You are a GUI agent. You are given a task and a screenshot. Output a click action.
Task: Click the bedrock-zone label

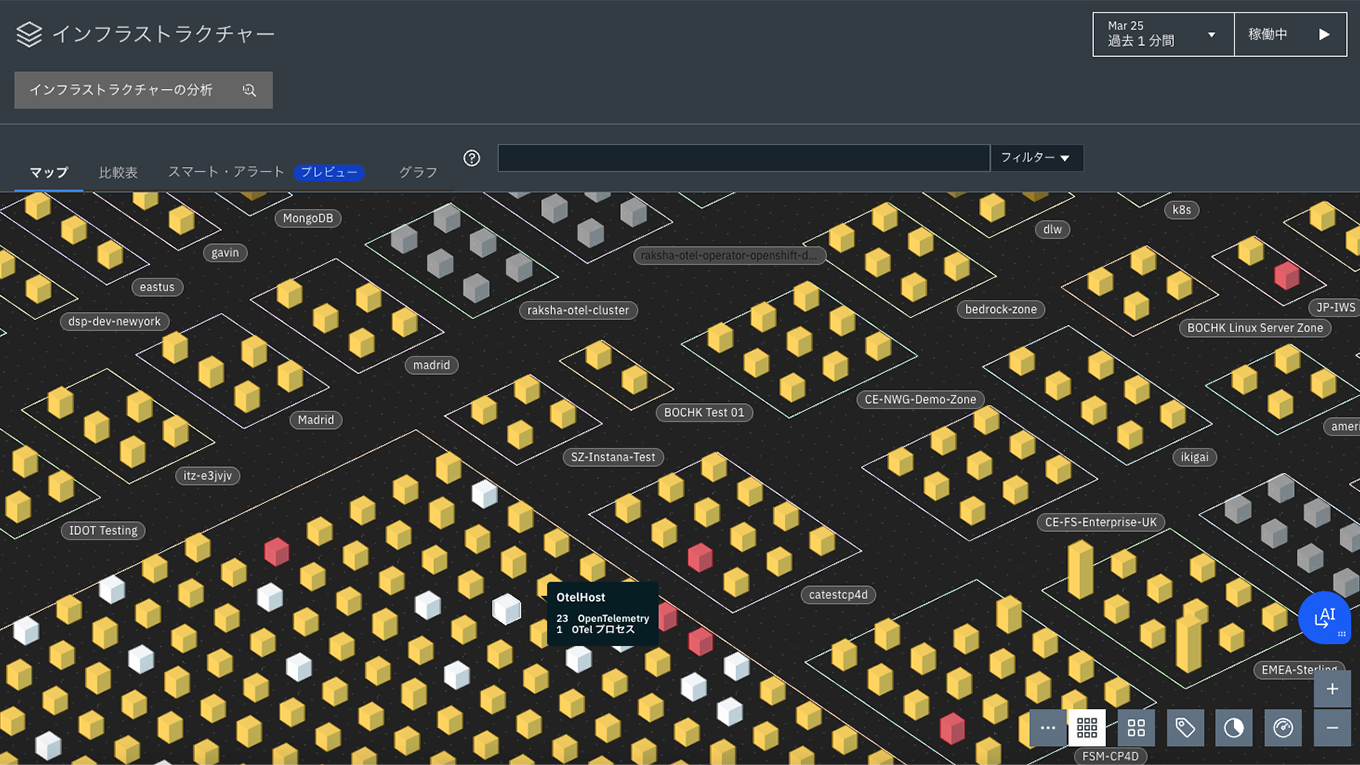click(x=1001, y=309)
